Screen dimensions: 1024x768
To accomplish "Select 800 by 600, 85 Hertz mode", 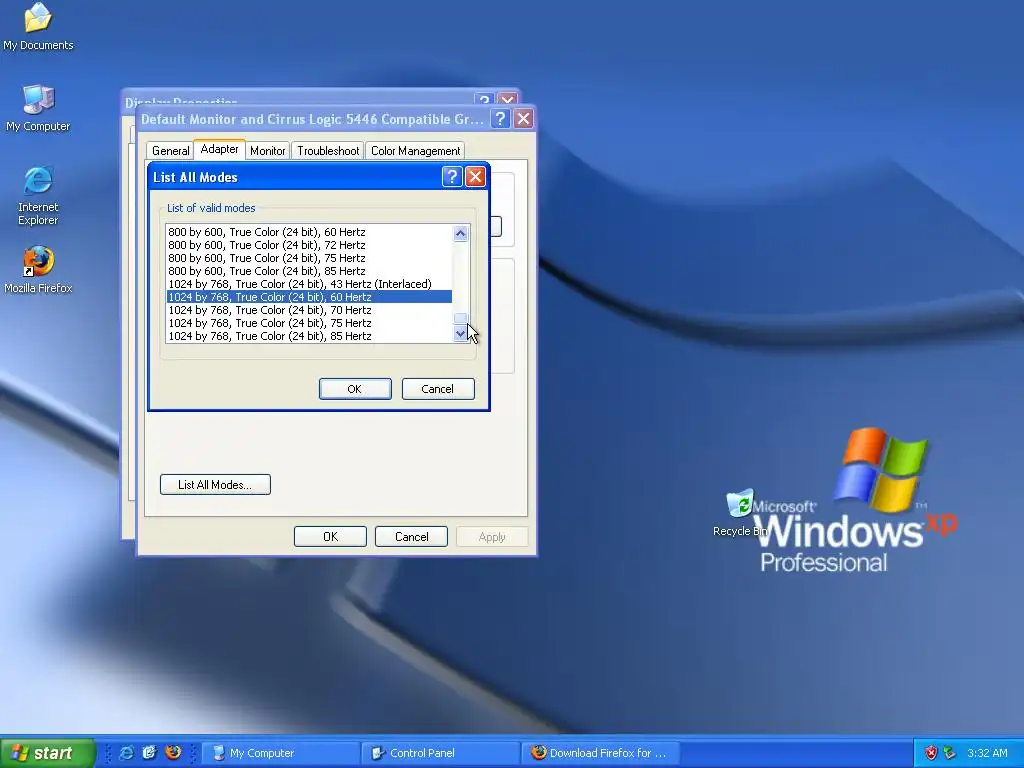I will (x=308, y=271).
